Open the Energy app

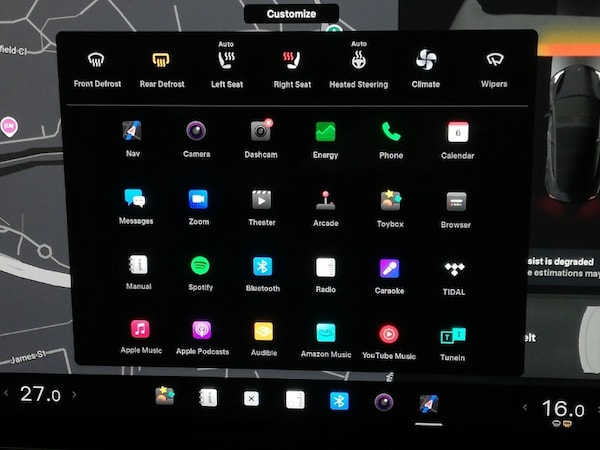pos(325,132)
